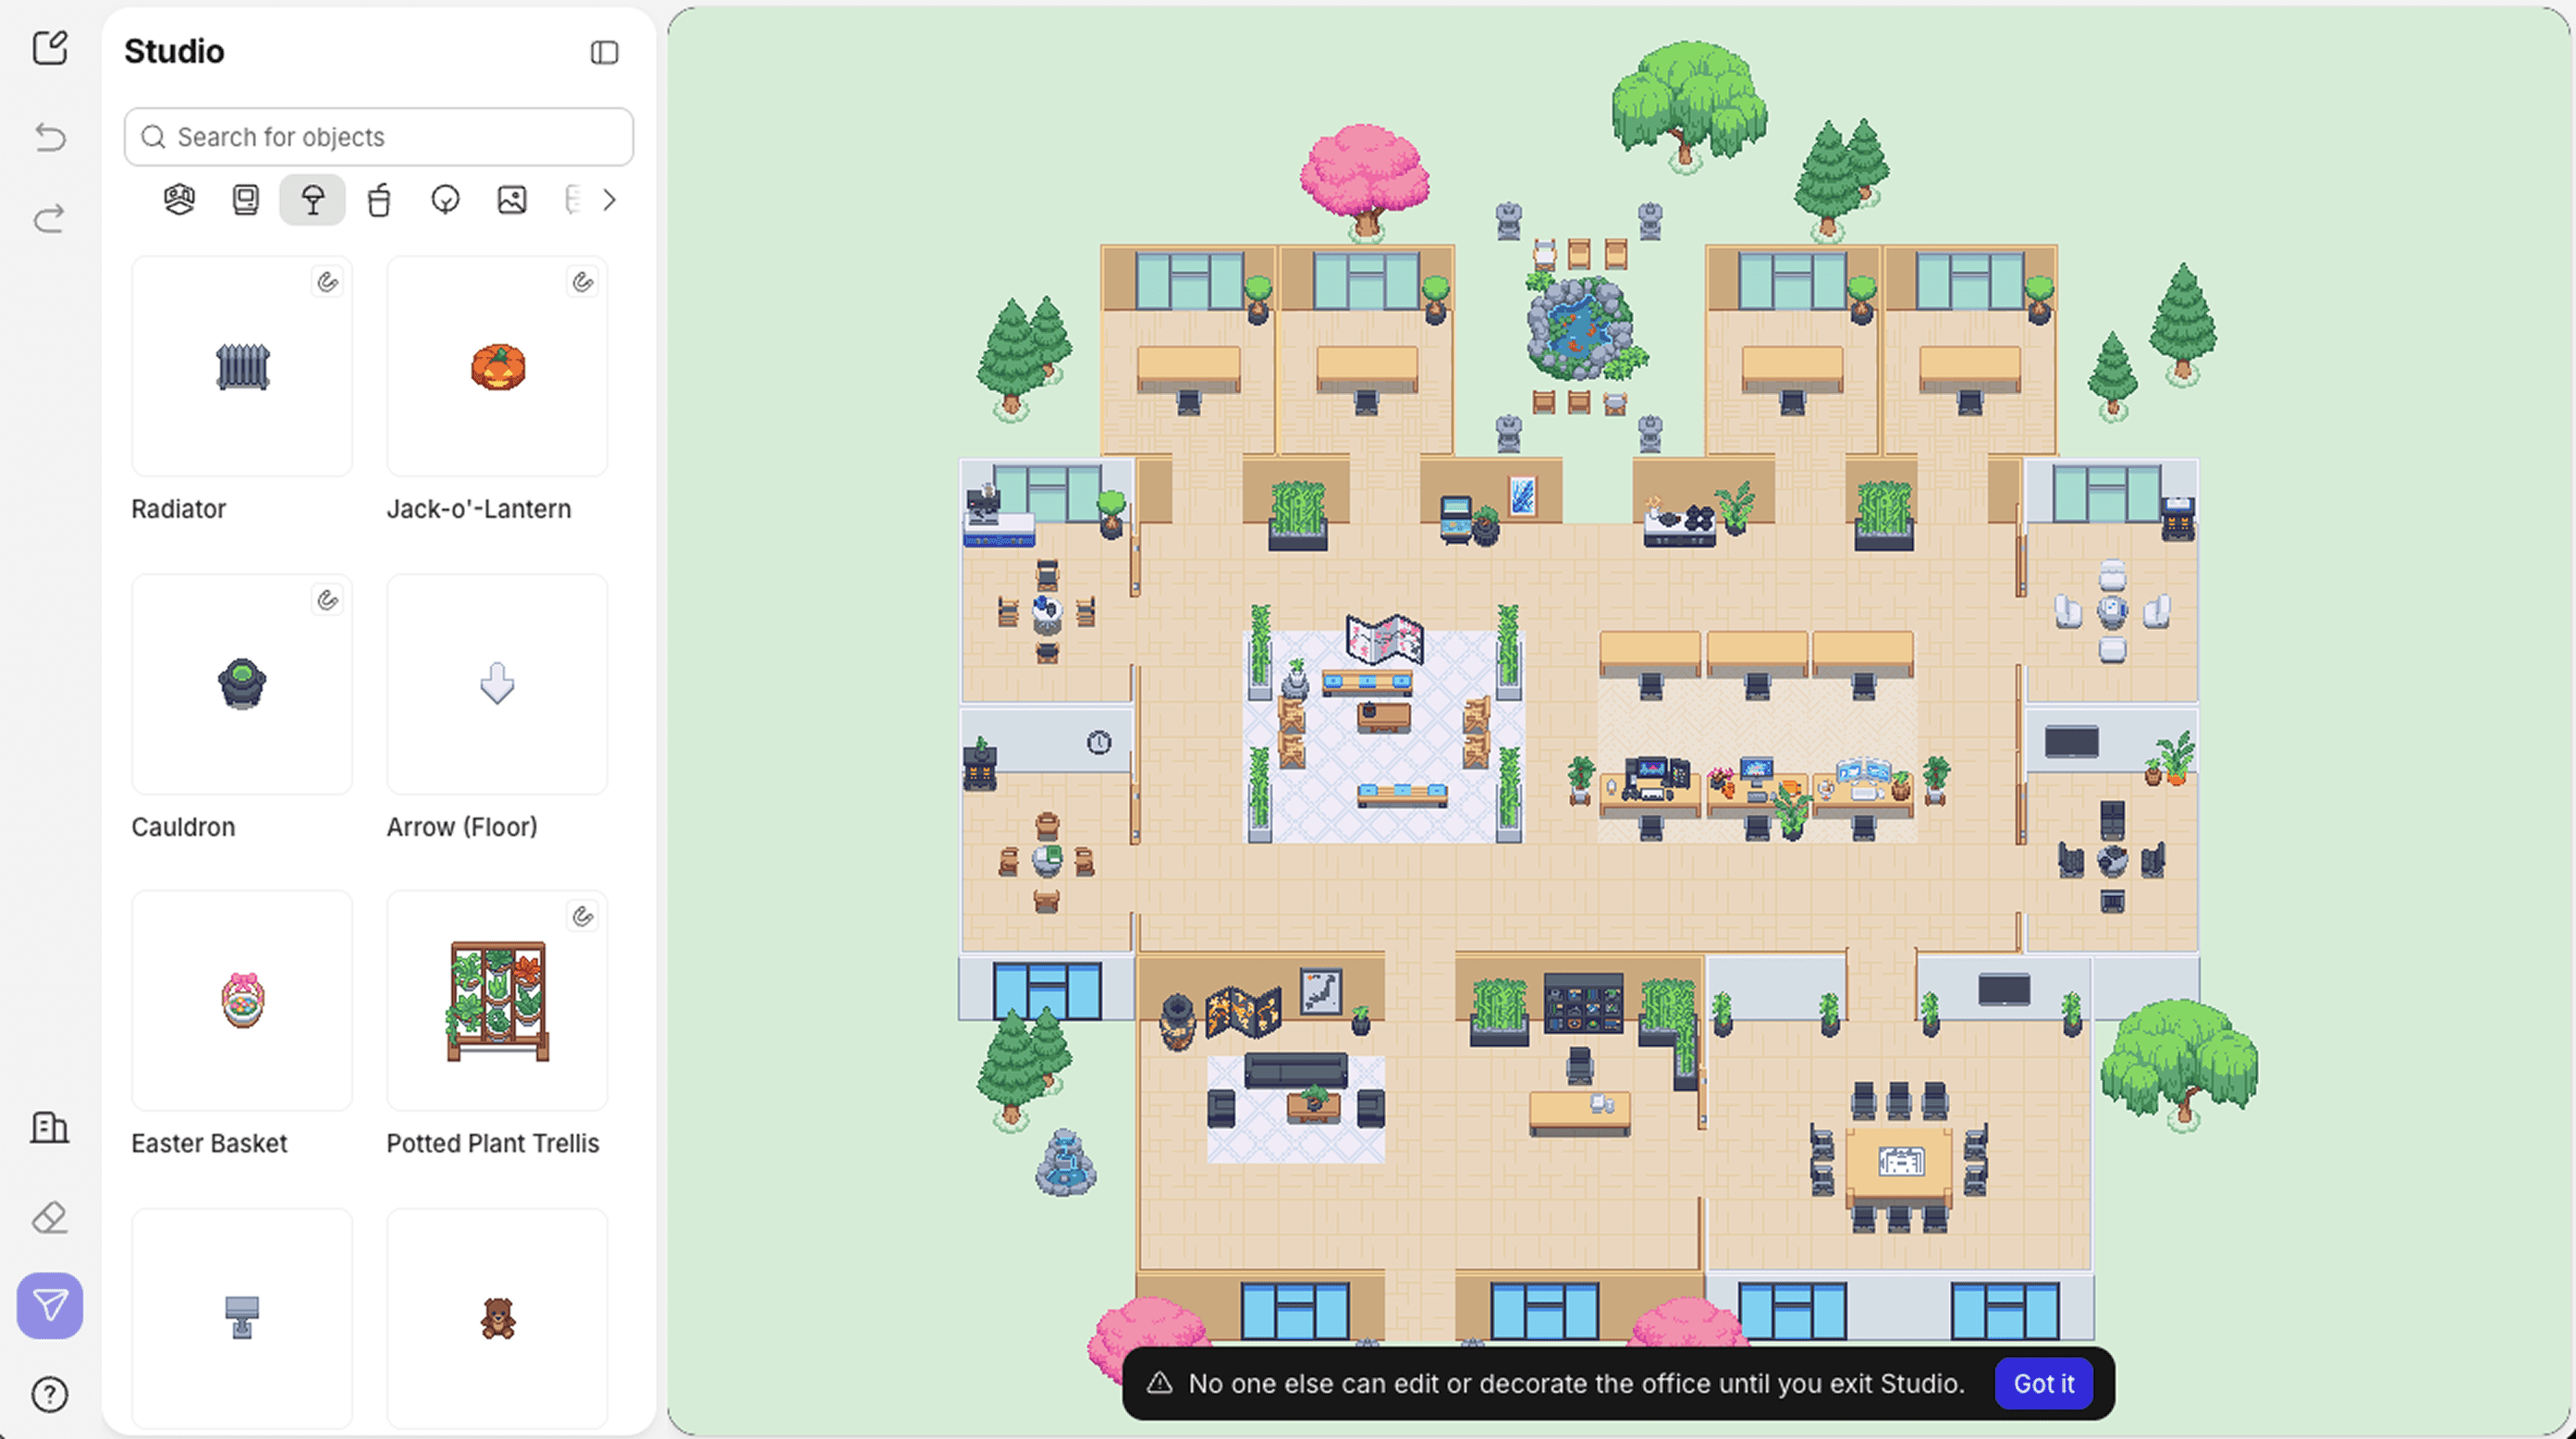Select the dark sofa in the lounge
The image size is (2576, 1439).
[x=1295, y=1070]
